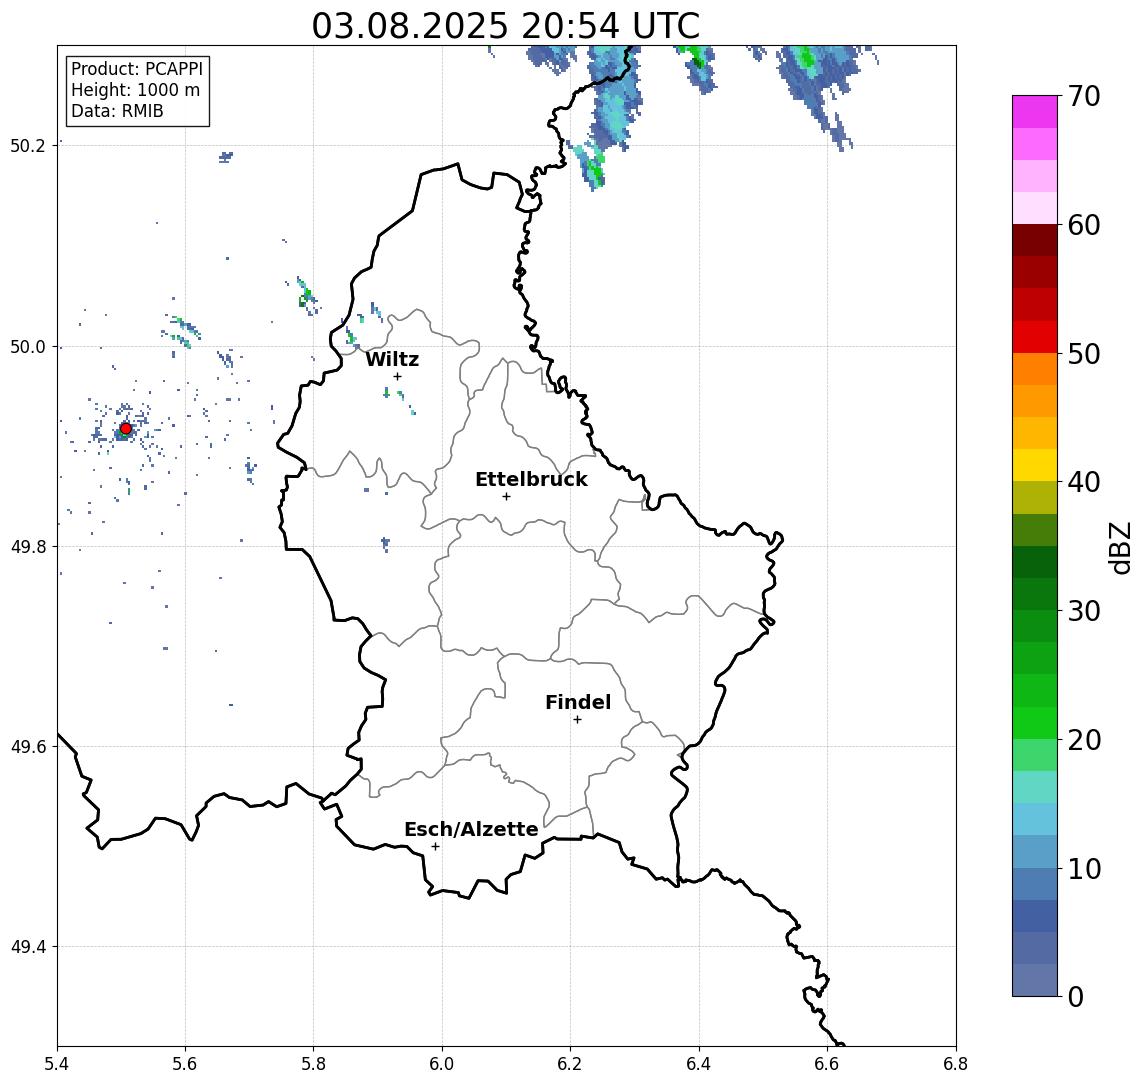The width and height of the screenshot is (1145, 1084).
Task: Click the longitude axis label 5.4
Action: click(57, 1064)
